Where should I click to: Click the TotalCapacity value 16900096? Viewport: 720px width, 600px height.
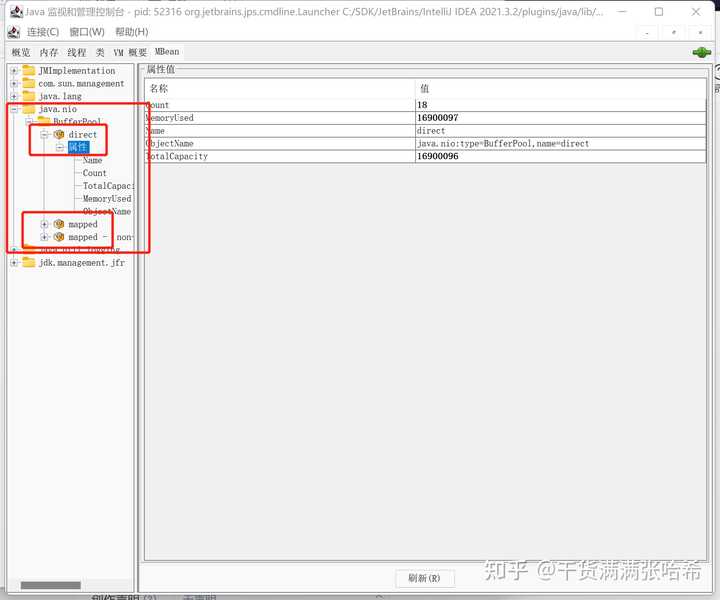pyautogui.click(x=560, y=157)
